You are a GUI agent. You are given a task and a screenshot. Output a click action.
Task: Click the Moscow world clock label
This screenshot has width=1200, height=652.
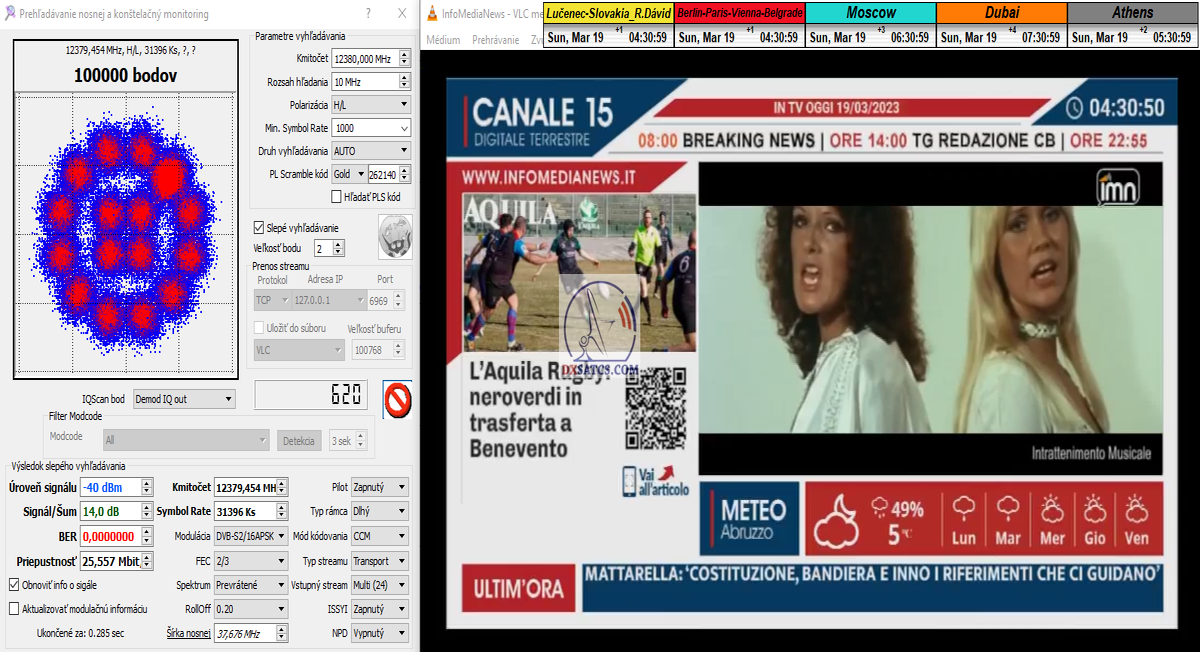point(870,13)
